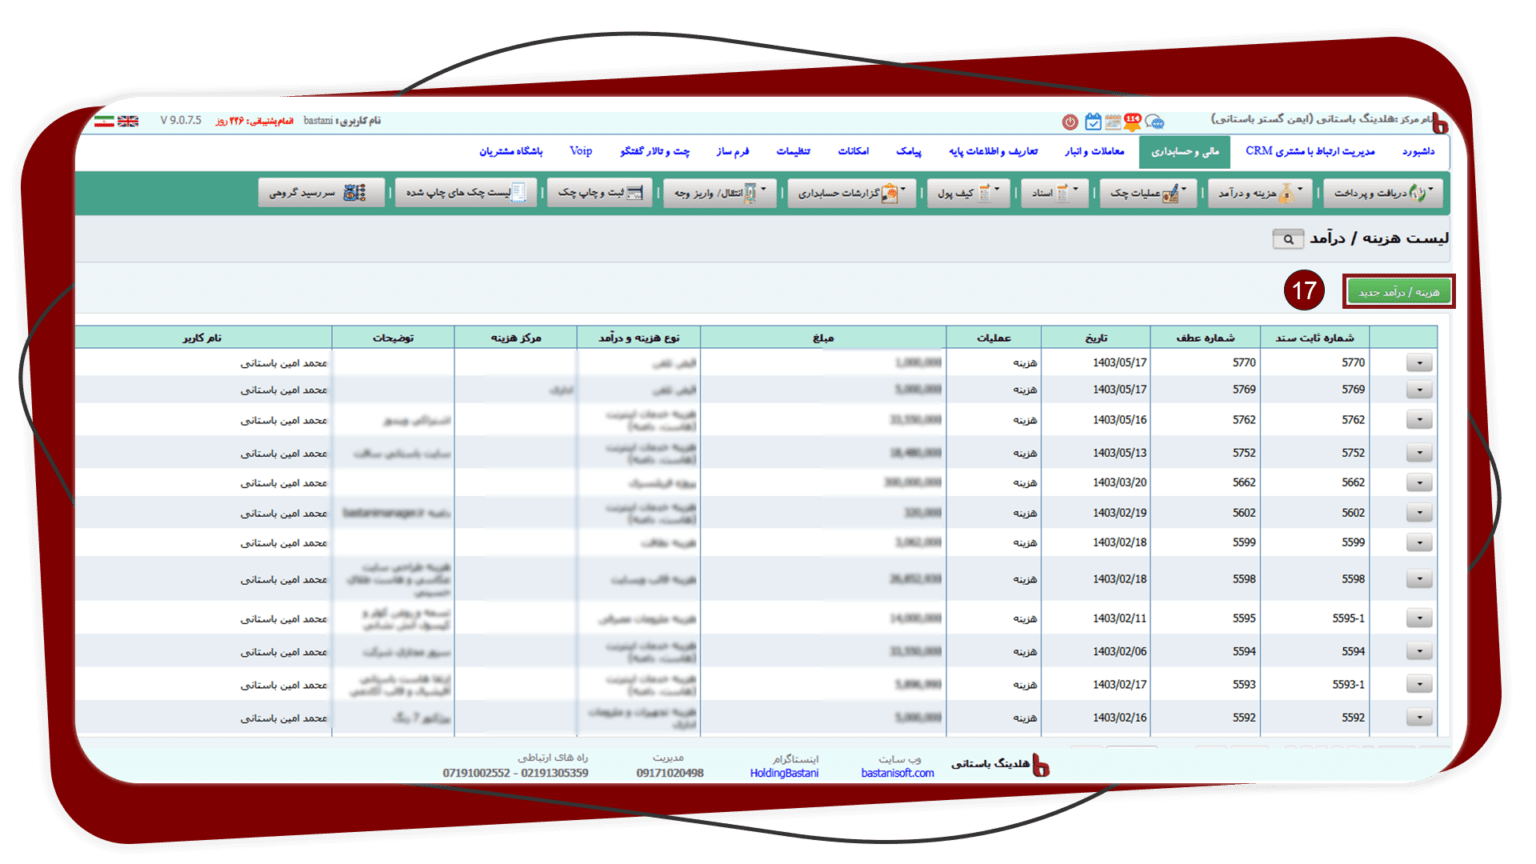The width and height of the screenshot is (1536, 864).
Task: Expand the row actions dropdown for 5592
Action: (x=1419, y=718)
